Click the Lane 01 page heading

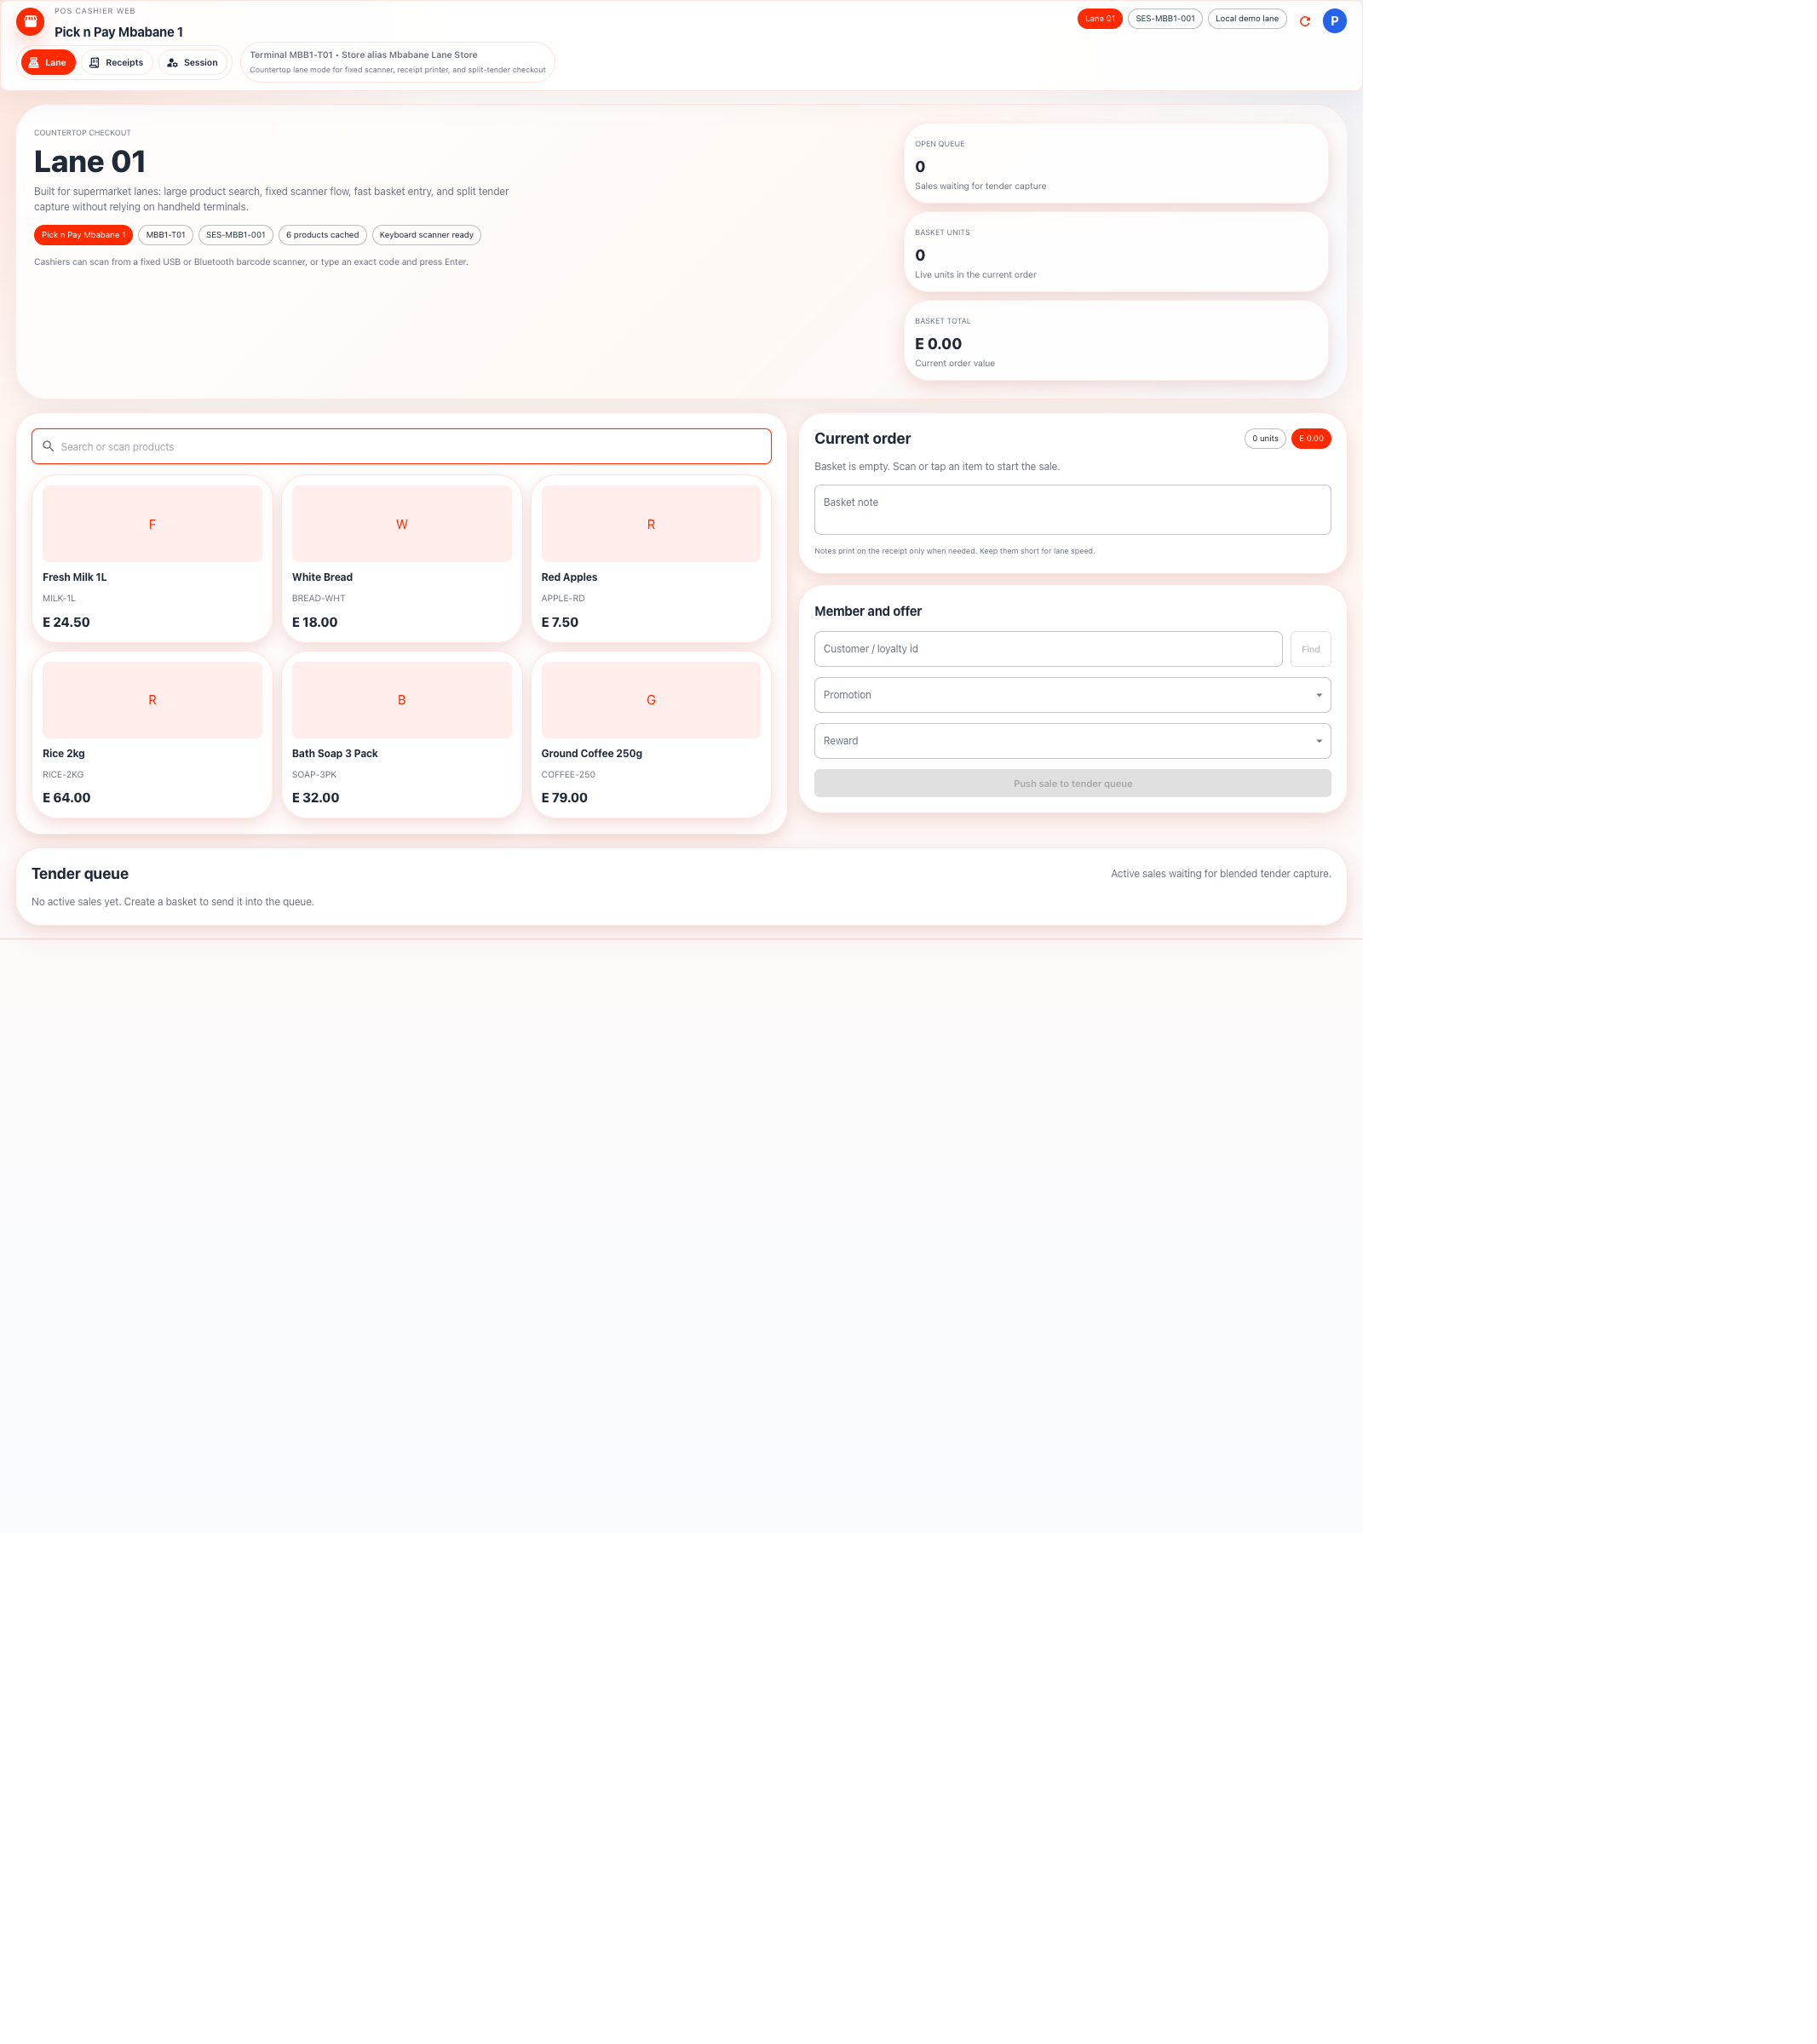[x=90, y=161]
